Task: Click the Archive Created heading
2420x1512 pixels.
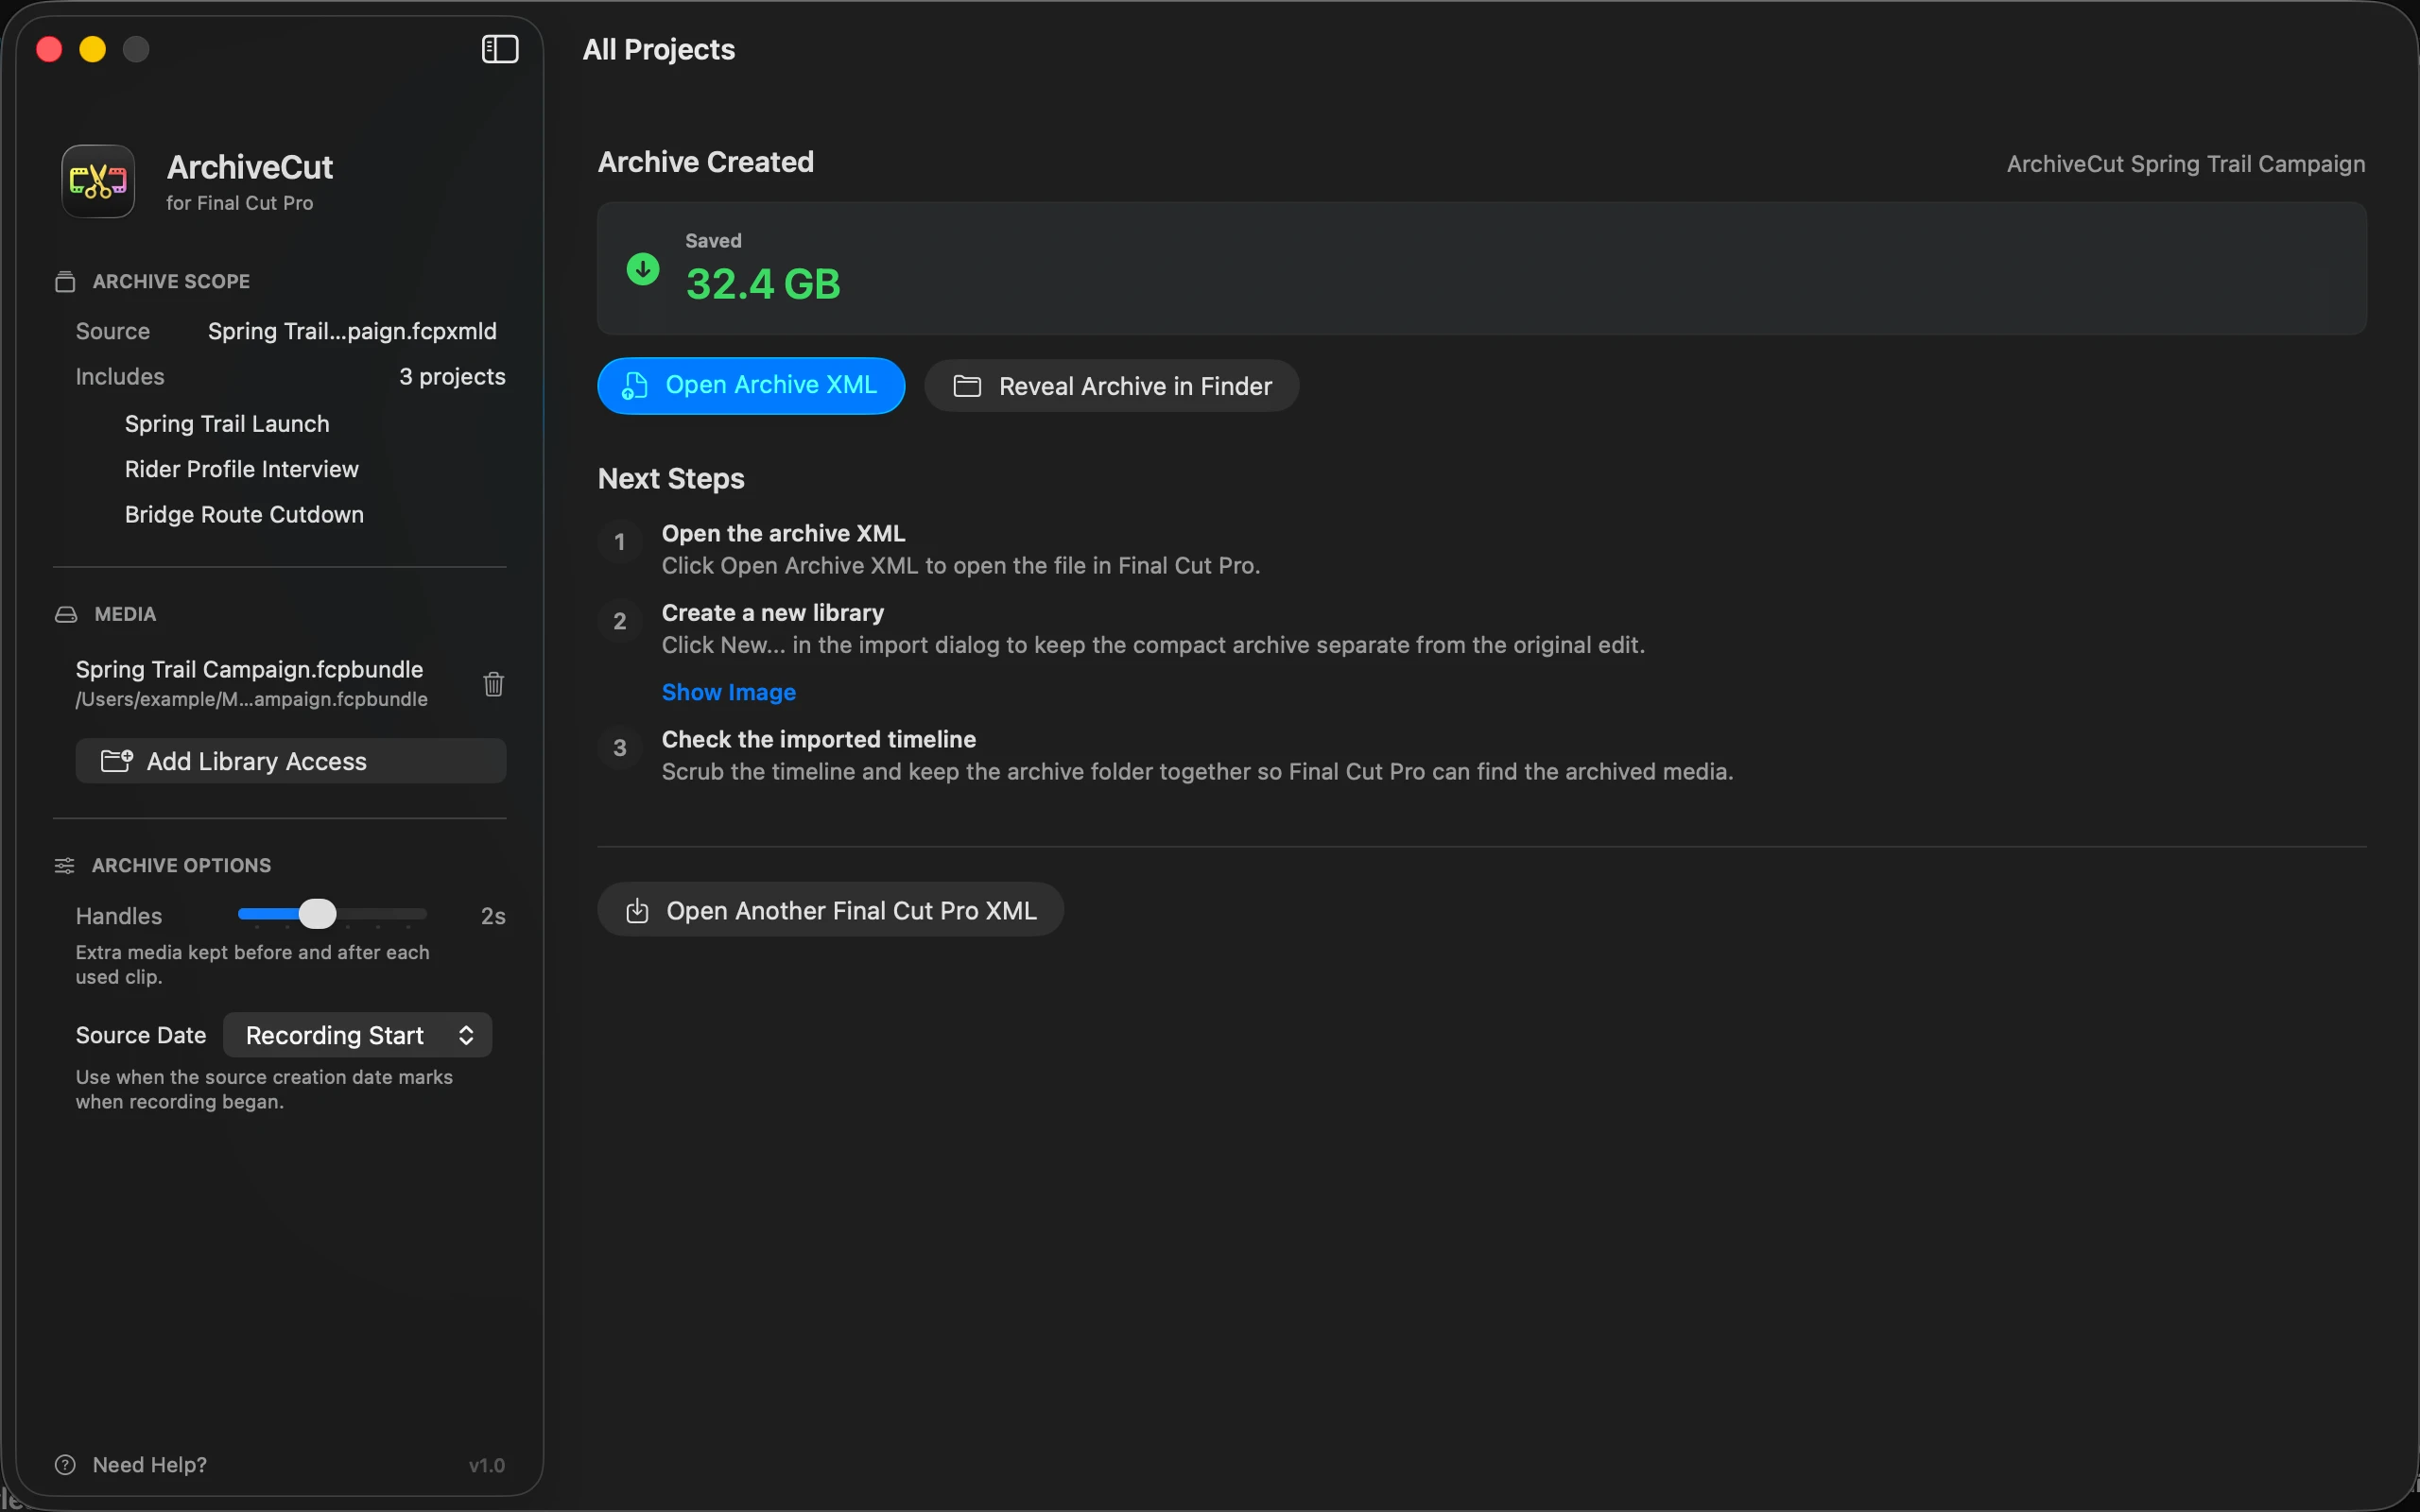Action: (x=706, y=162)
